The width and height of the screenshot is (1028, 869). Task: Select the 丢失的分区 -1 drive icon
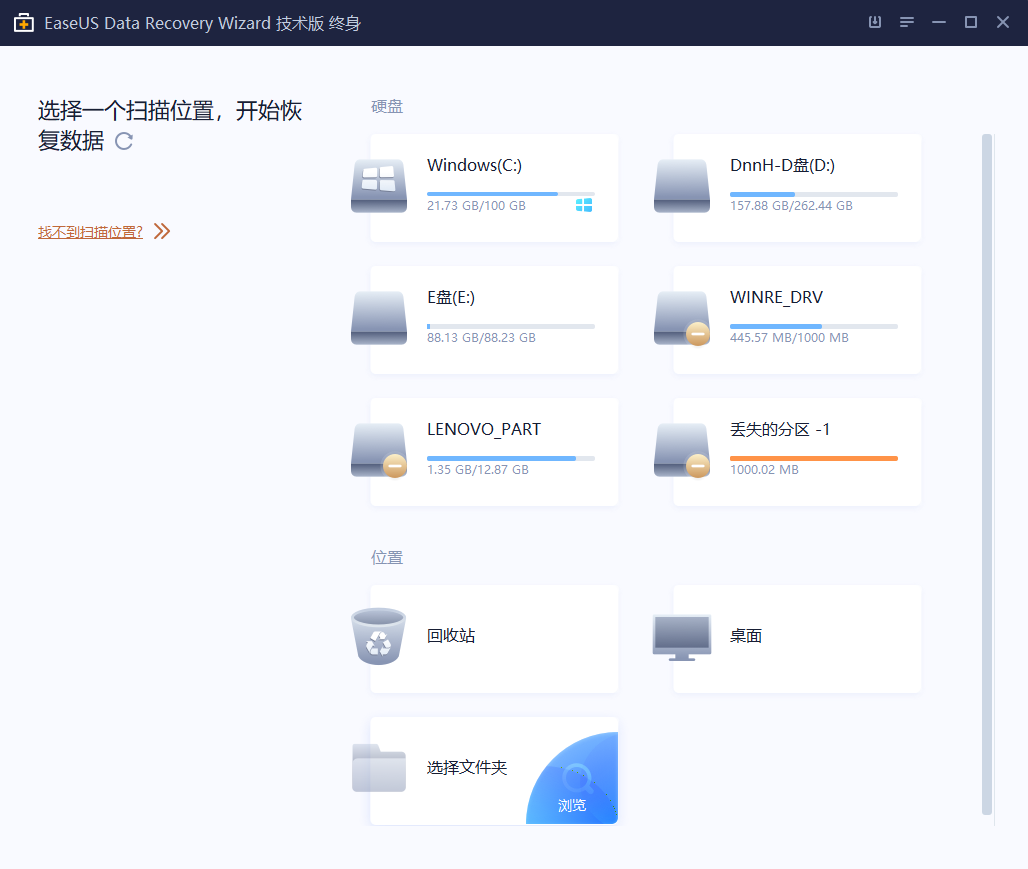click(682, 450)
